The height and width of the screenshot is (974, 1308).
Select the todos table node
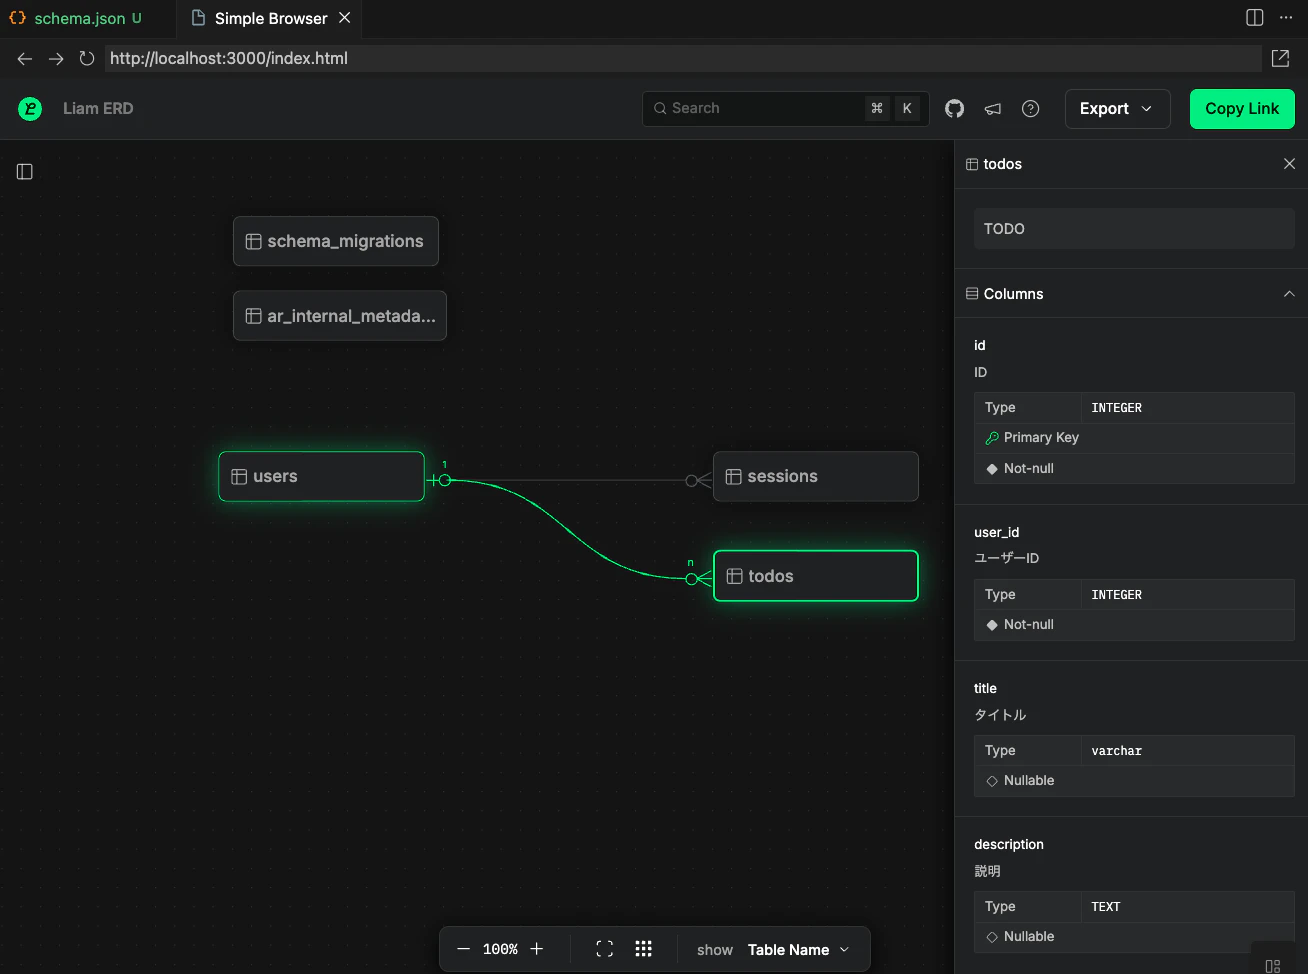[x=816, y=576]
